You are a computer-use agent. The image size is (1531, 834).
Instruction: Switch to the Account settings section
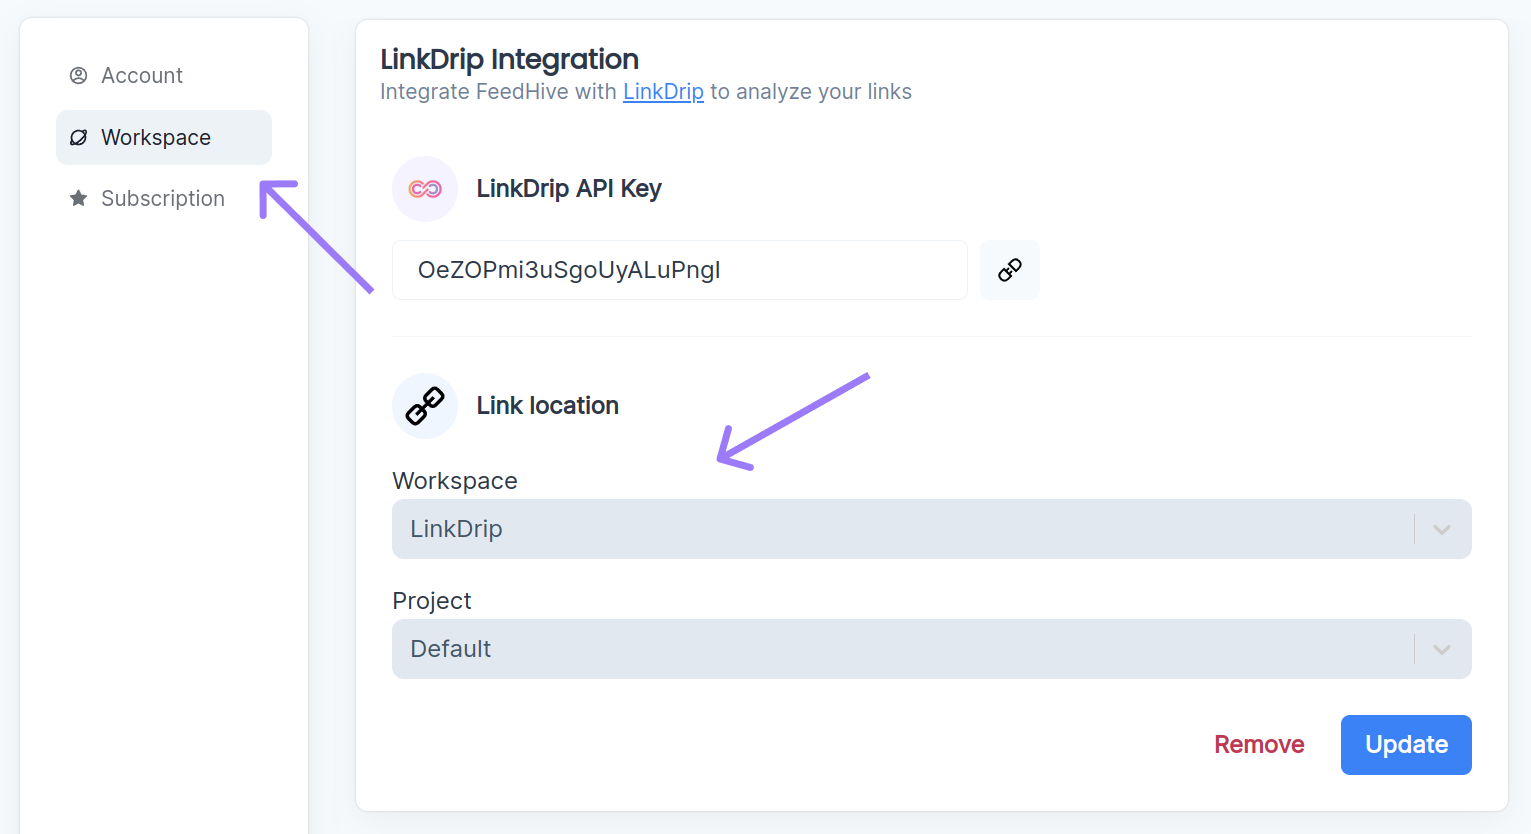pyautogui.click(x=141, y=75)
